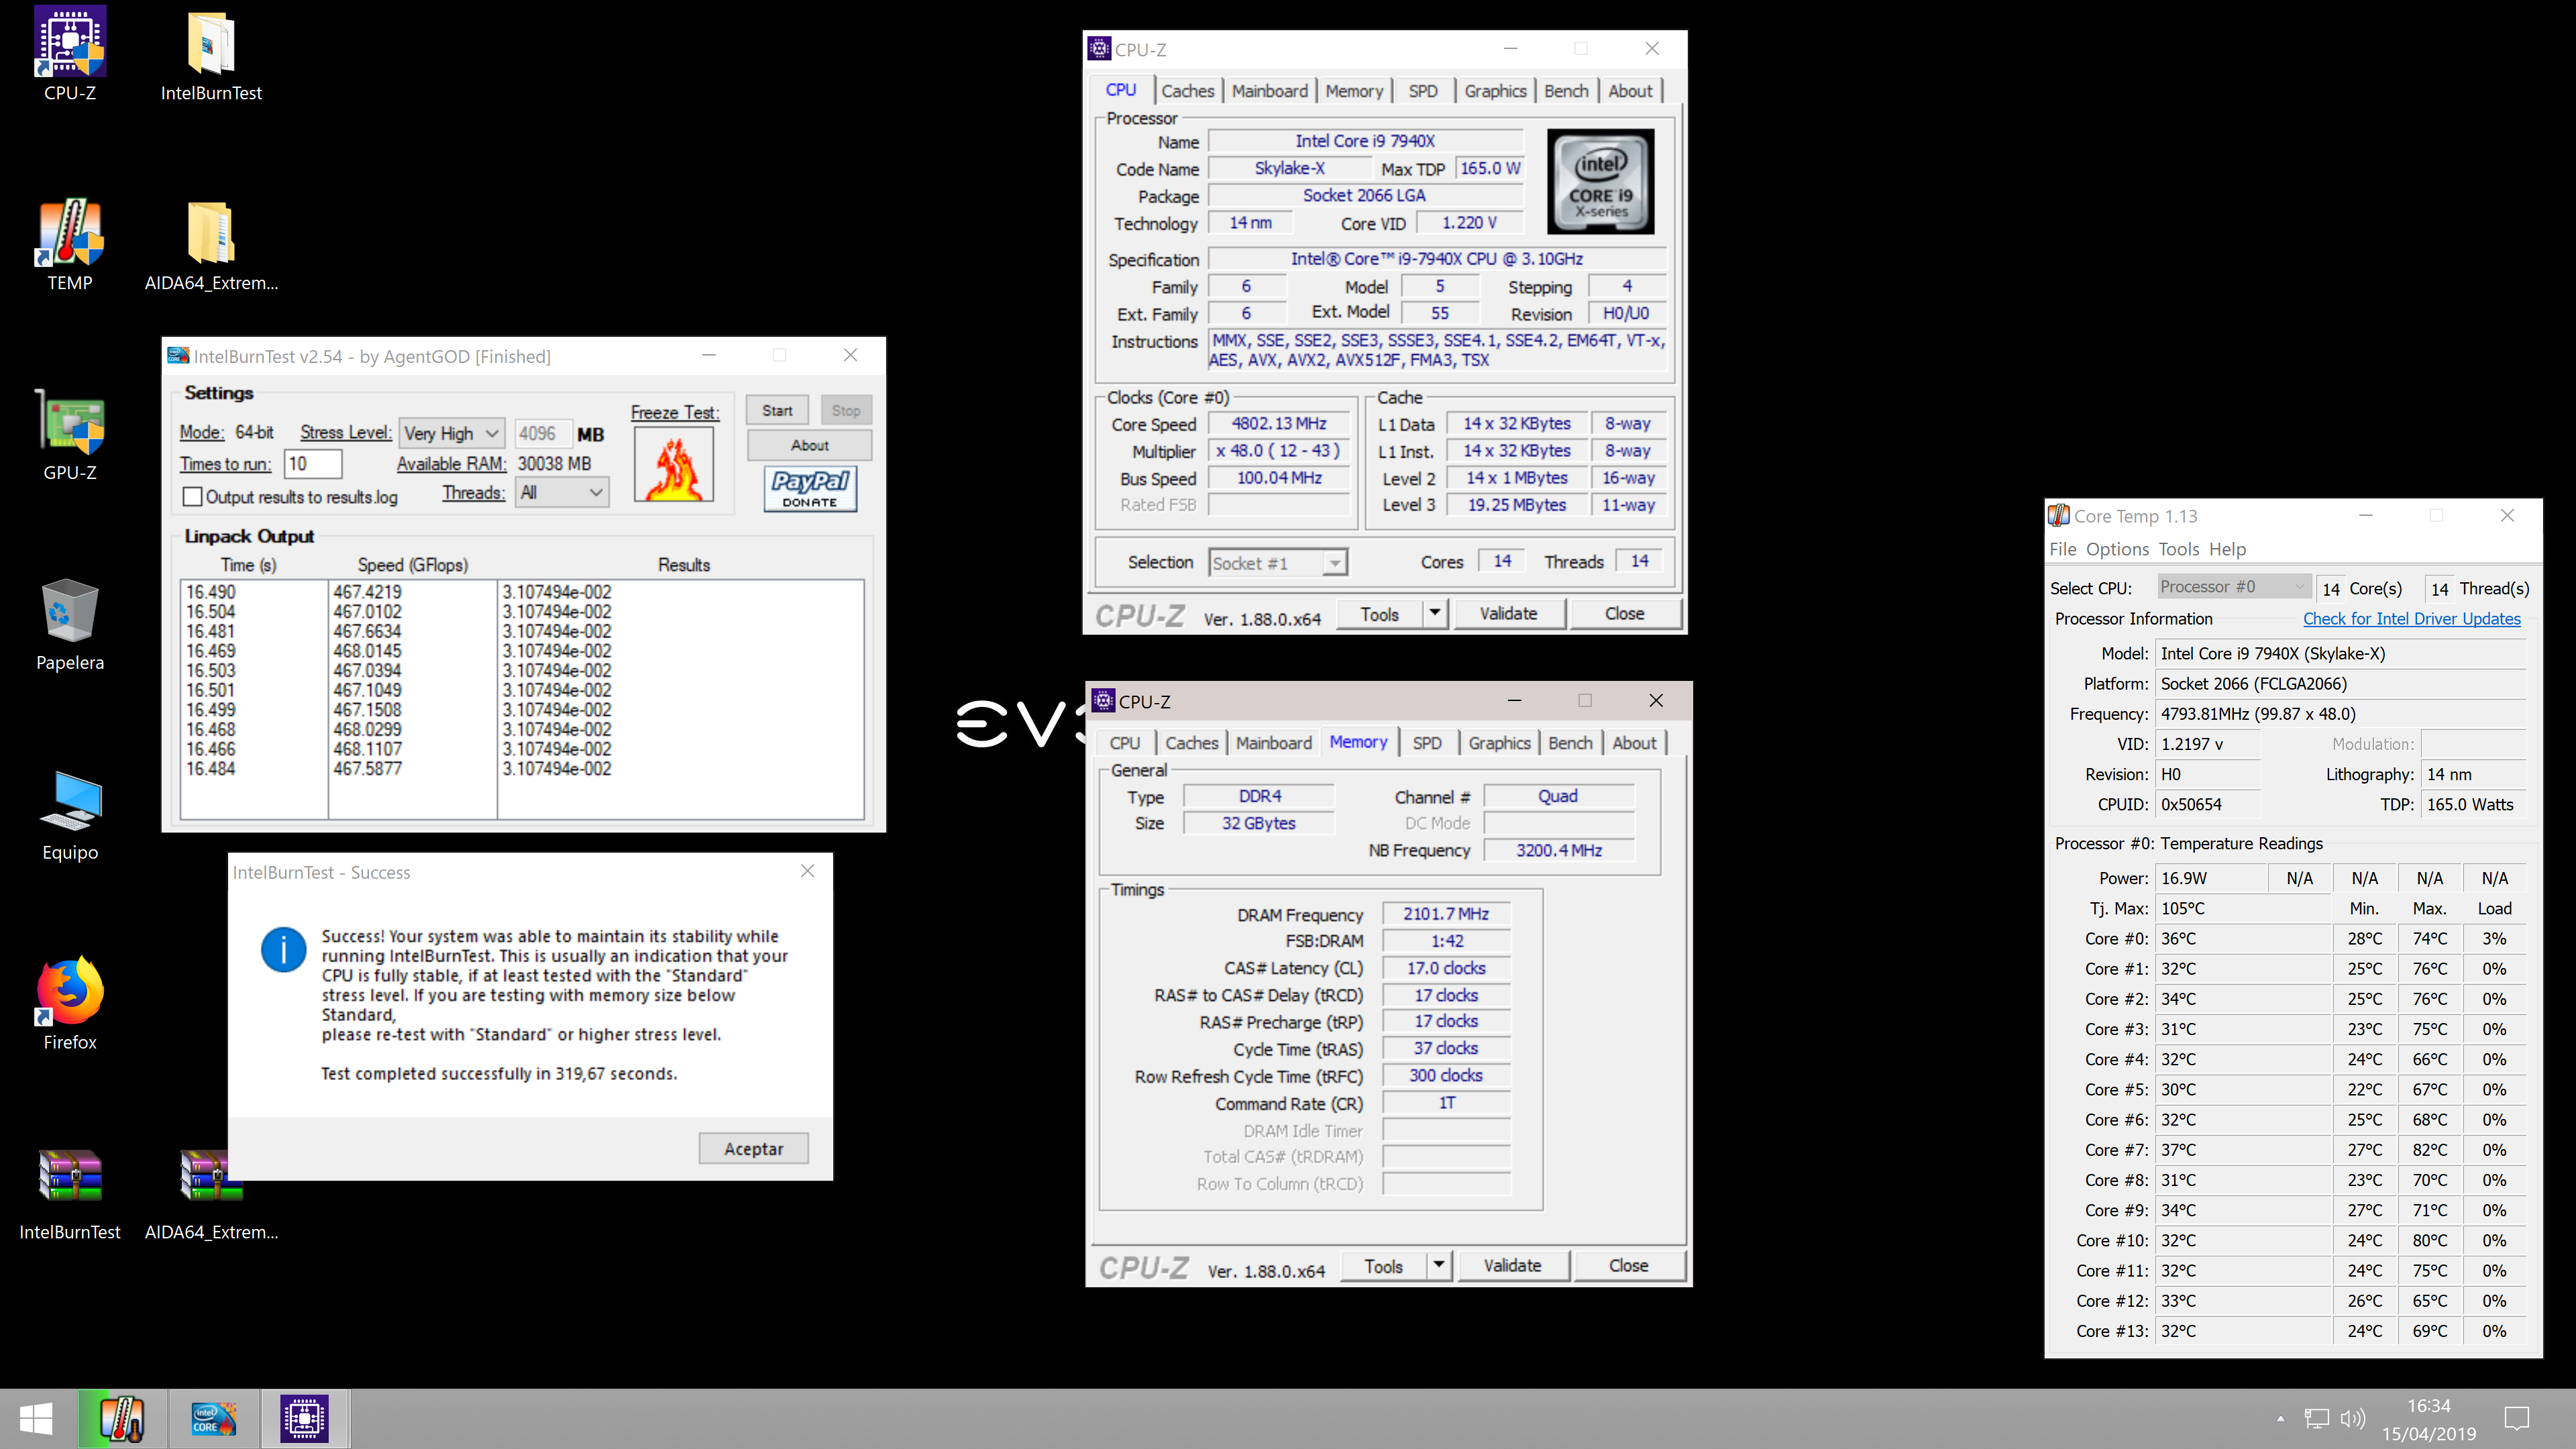Click Aceptar in the Success dialog
Viewport: 2576px width, 1449px height.
tap(753, 1149)
